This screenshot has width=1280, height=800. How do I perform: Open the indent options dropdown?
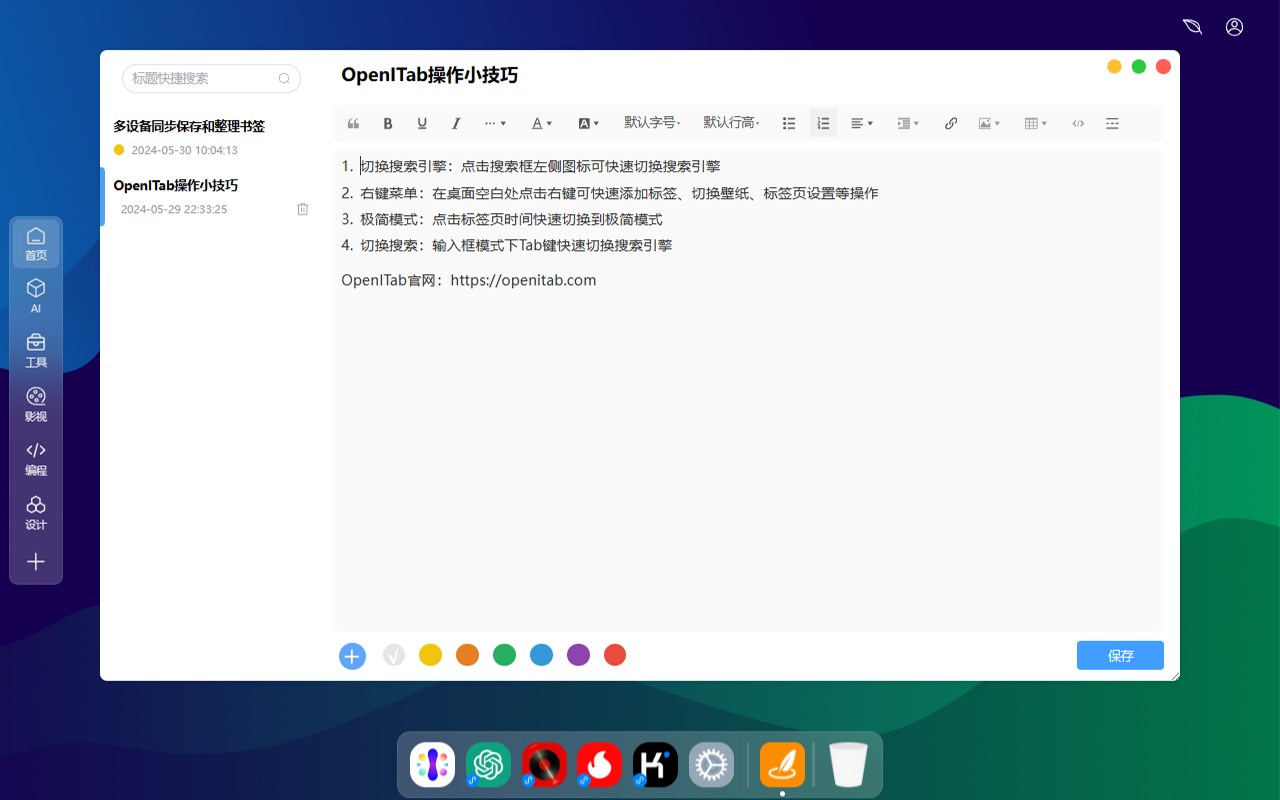(x=908, y=123)
